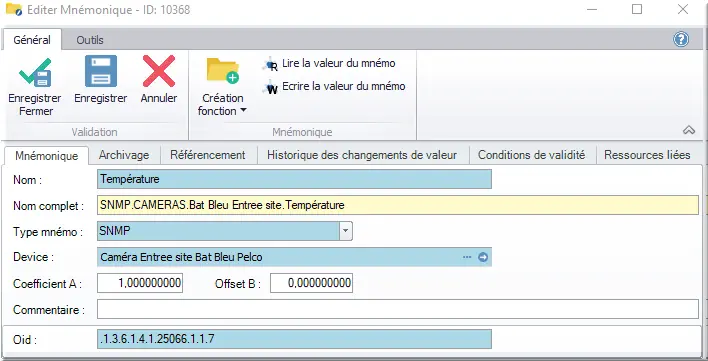This screenshot has height=361, width=708.
Task: Go to the Device using the arrow icon
Action: [483, 257]
